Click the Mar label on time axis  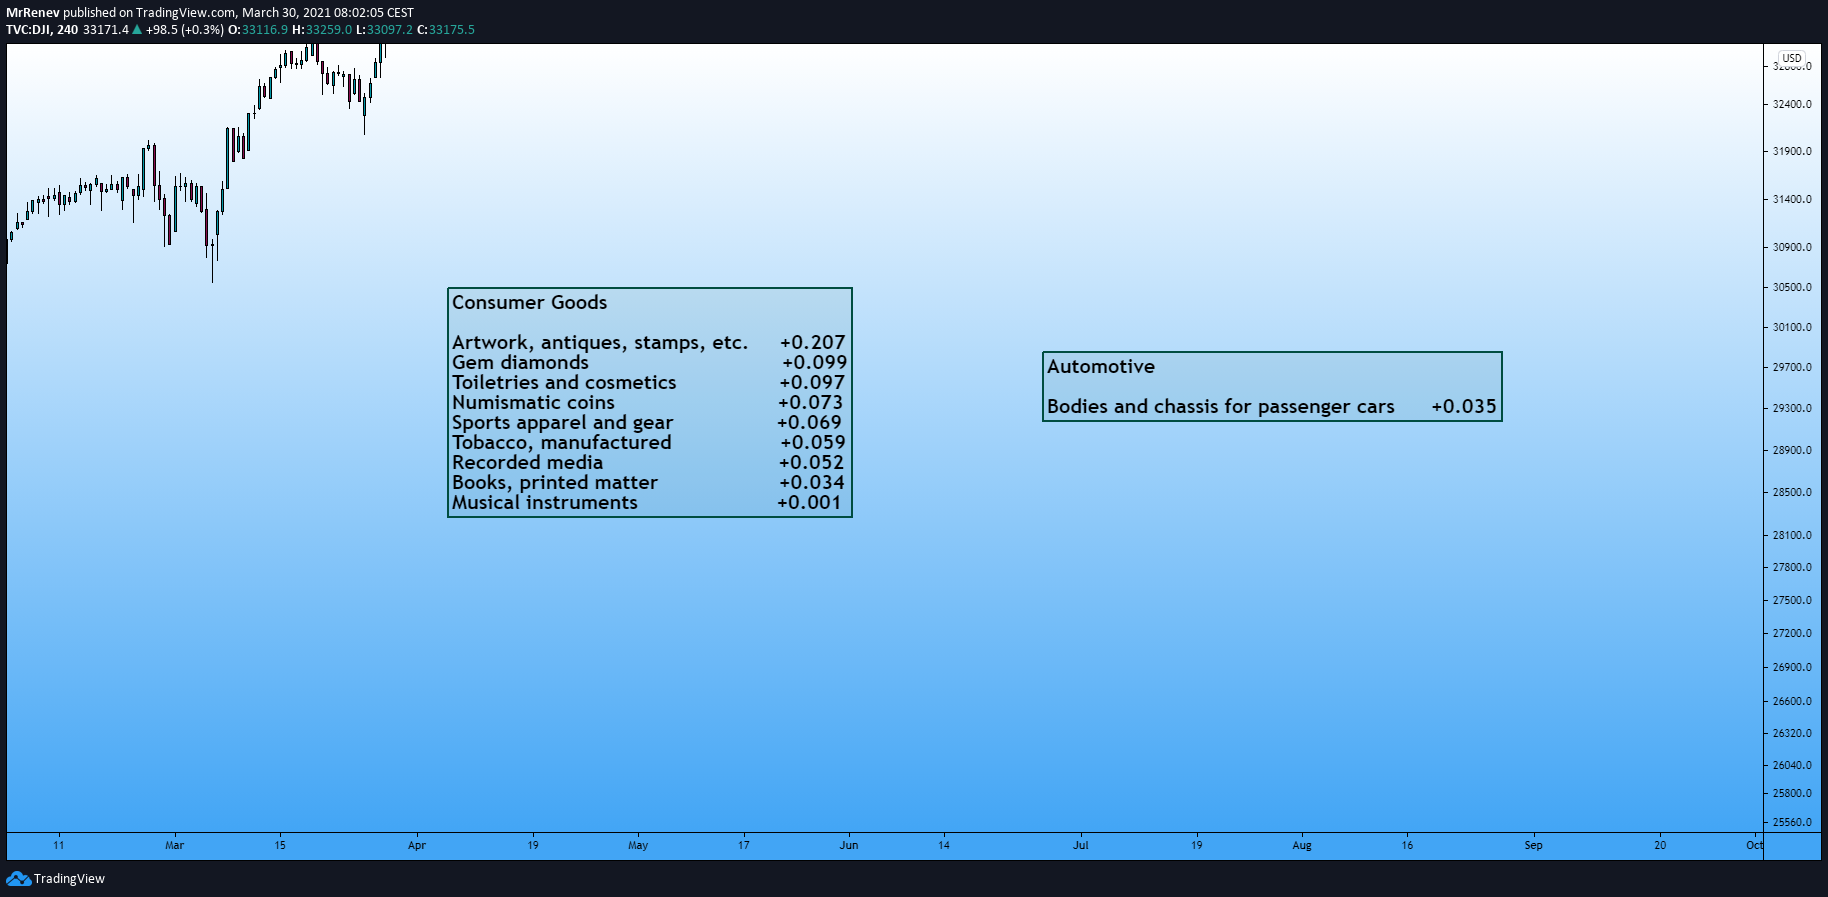[x=175, y=846]
